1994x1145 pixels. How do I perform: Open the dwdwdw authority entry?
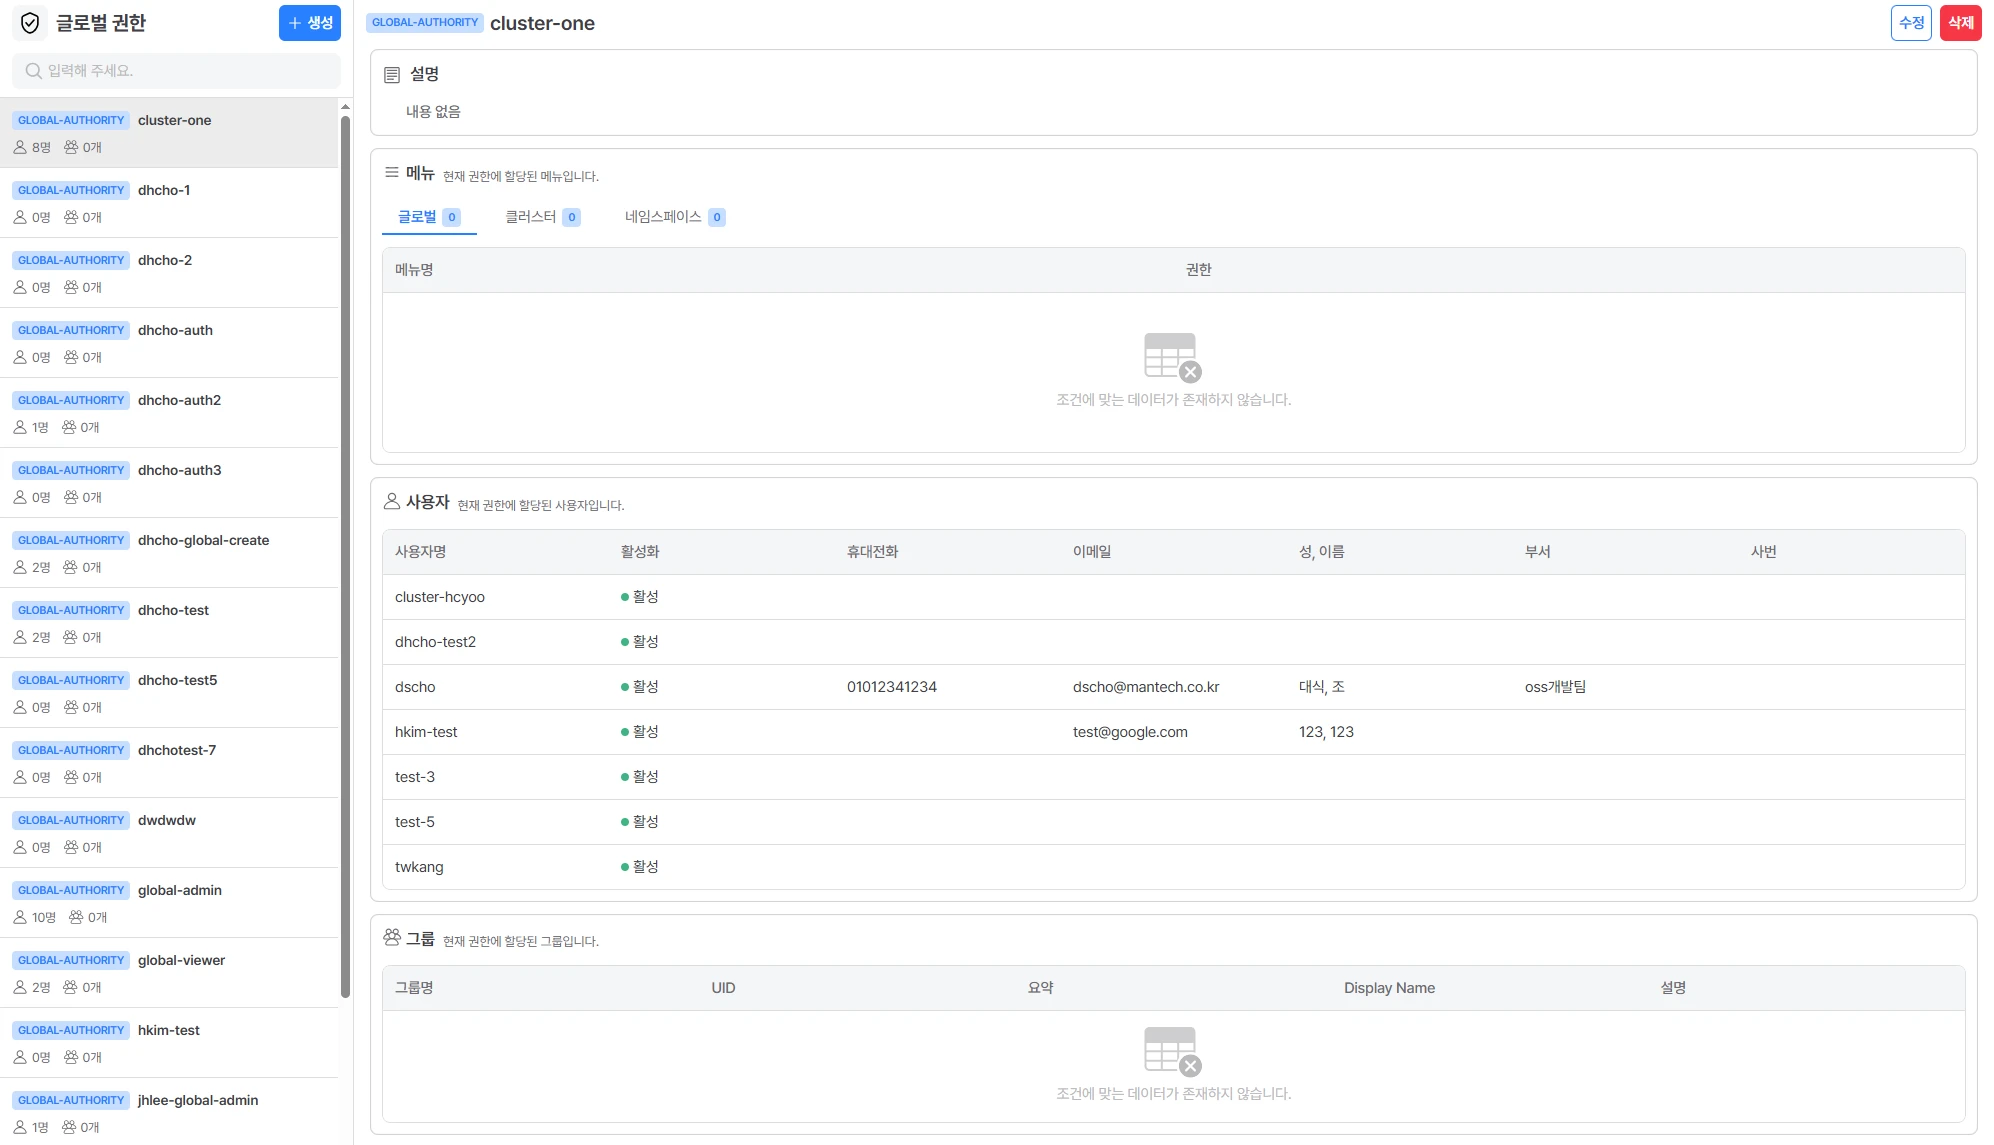pos(170,833)
